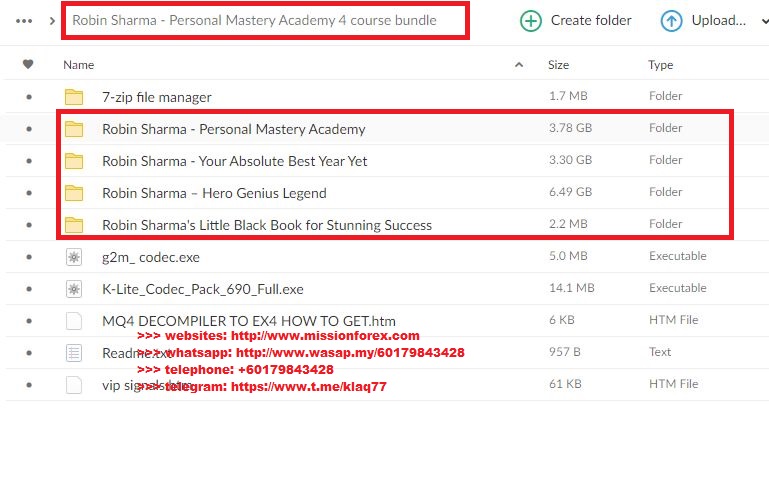The image size is (769, 504).
Task: Click the breadcrumb chevron arrow
Action: (x=52, y=21)
